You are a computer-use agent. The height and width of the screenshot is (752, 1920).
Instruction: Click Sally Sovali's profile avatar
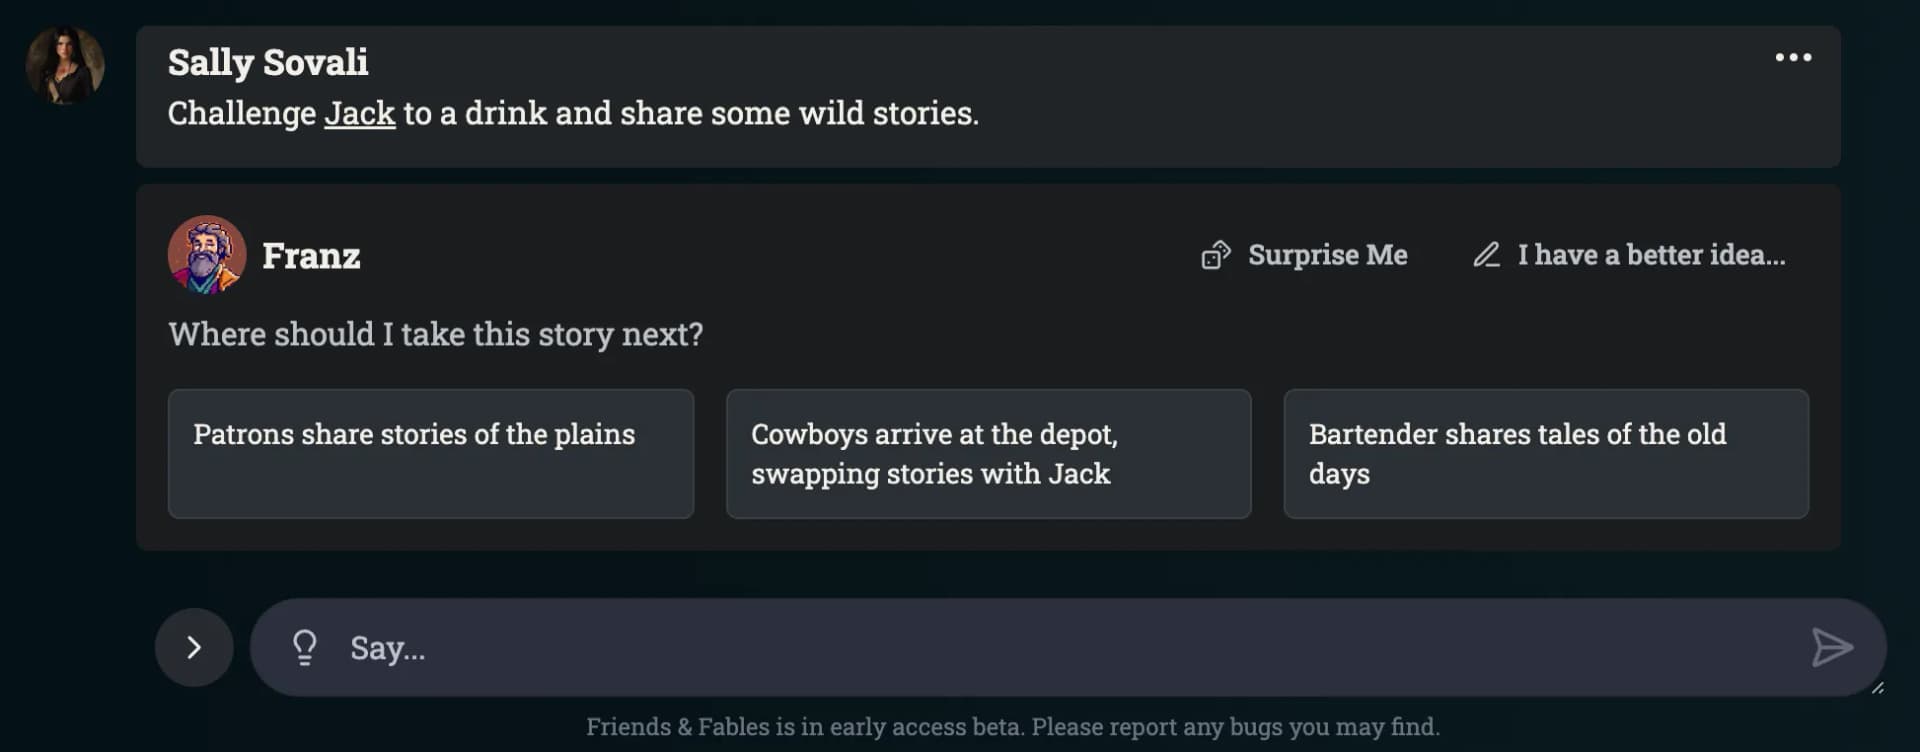pos(65,66)
